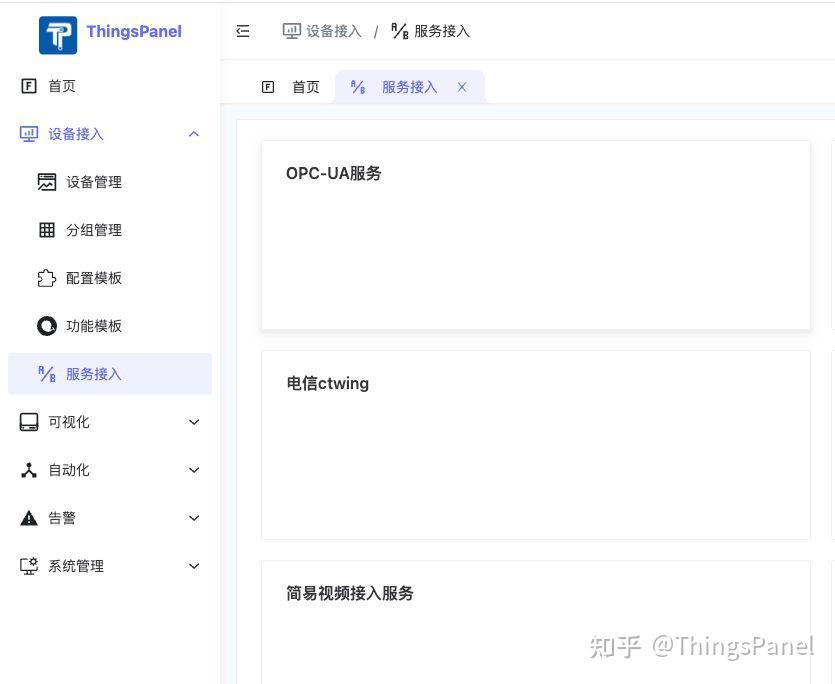835x684 pixels.
Task: Select the 服务接入 sidebar icon
Action: [47, 374]
